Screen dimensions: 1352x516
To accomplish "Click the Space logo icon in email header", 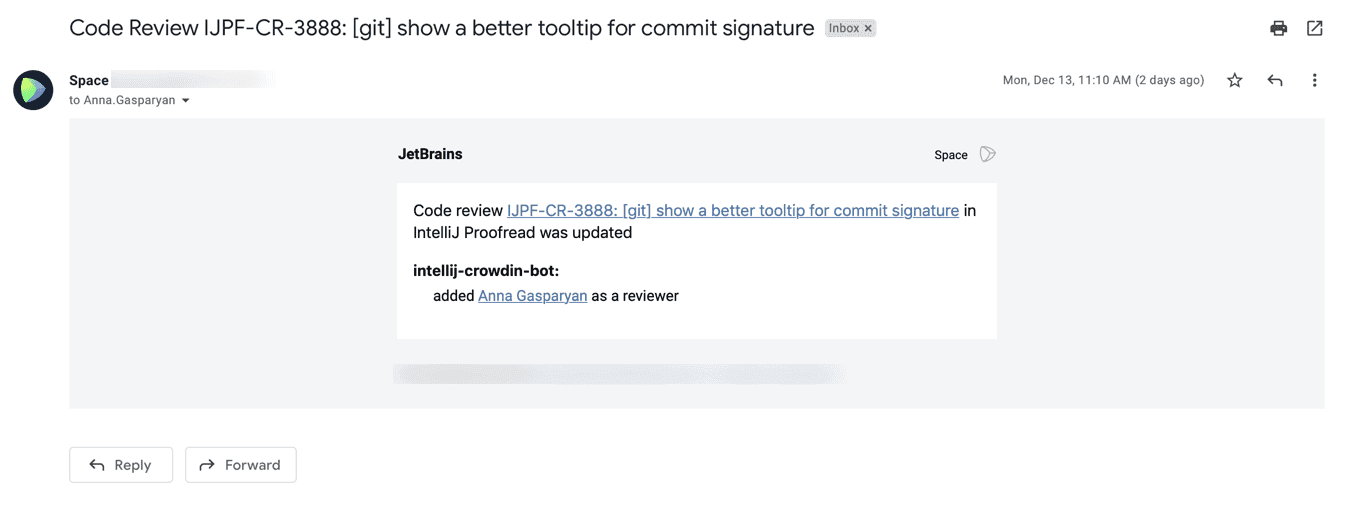I will click(987, 154).
